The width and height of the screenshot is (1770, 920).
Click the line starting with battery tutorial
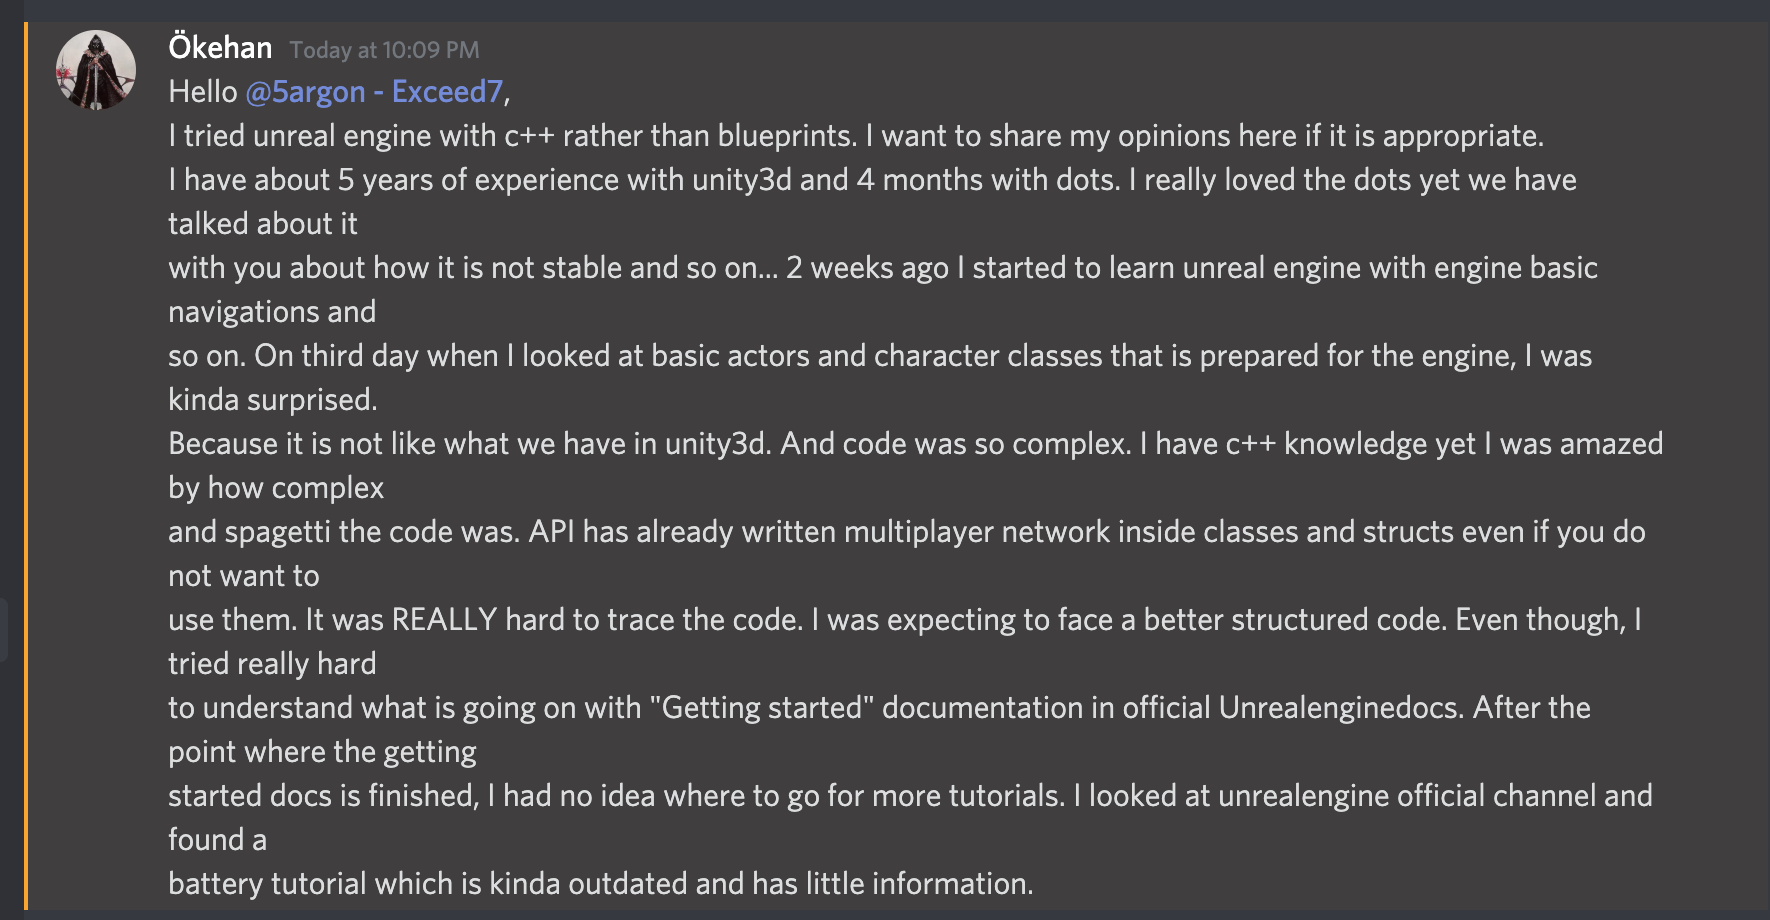600,884
